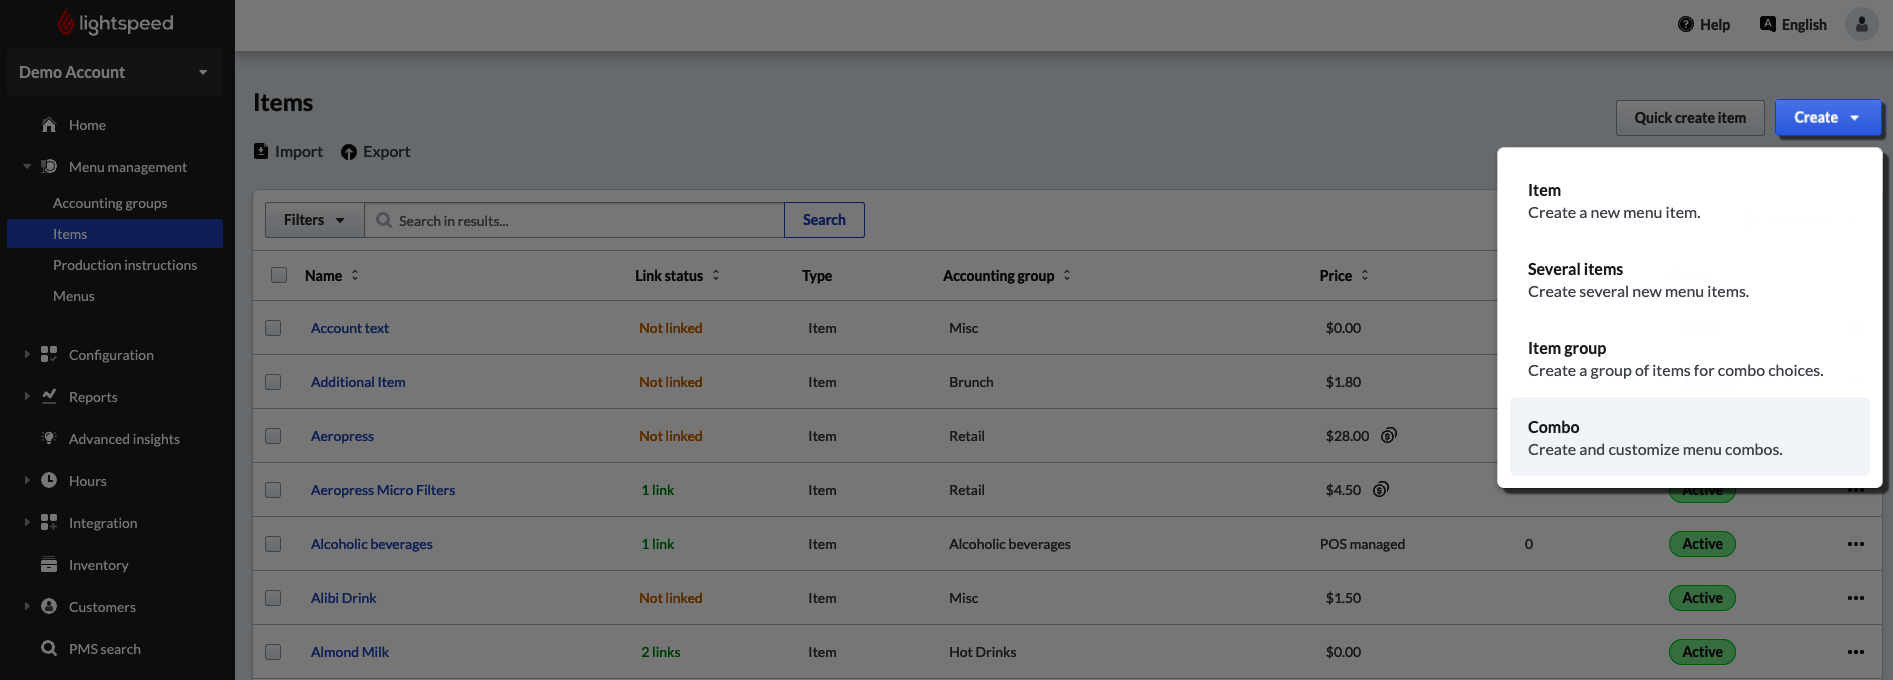Click the Lightspeed flame logo

point(66,23)
